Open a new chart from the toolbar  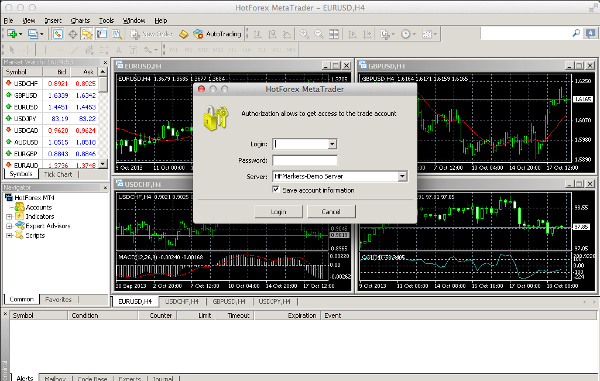click(12, 34)
